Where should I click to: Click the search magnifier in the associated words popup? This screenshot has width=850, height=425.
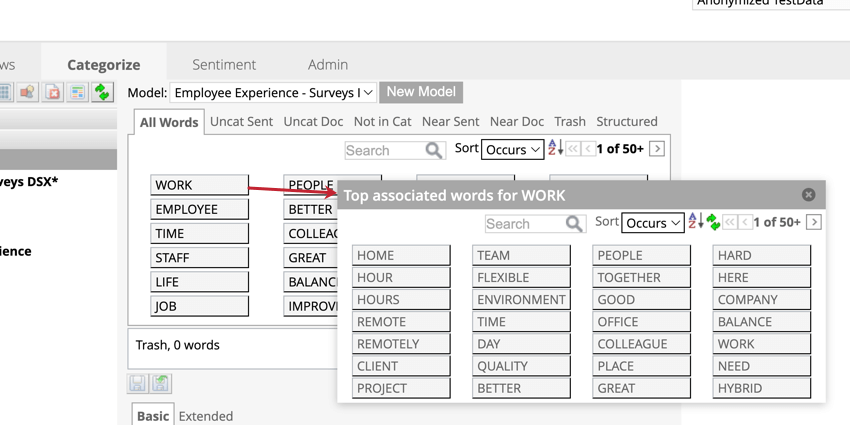click(x=574, y=223)
